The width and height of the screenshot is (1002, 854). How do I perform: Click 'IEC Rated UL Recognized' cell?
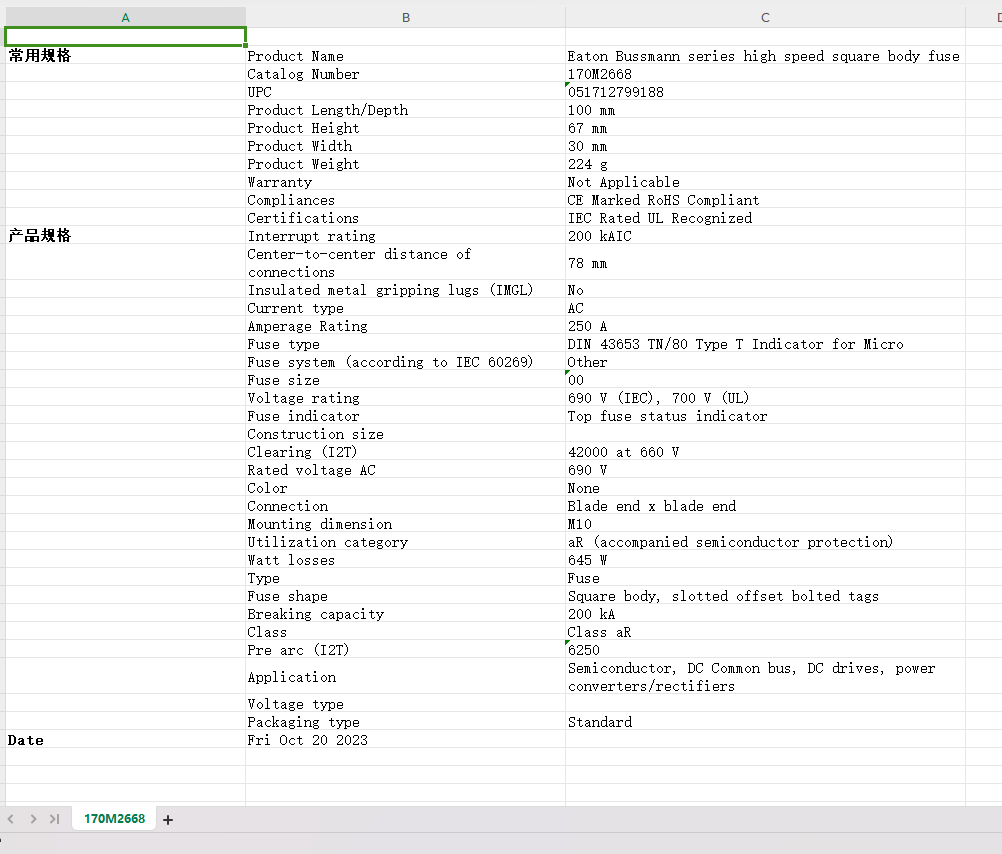[765, 218]
